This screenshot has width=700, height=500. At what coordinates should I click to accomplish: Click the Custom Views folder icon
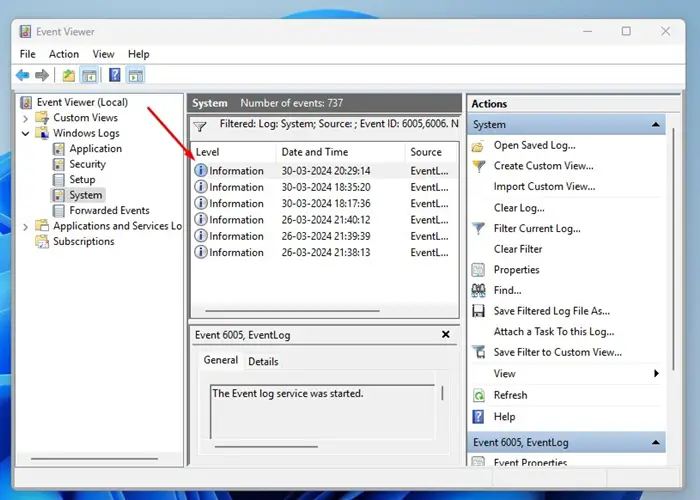[x=42, y=118]
